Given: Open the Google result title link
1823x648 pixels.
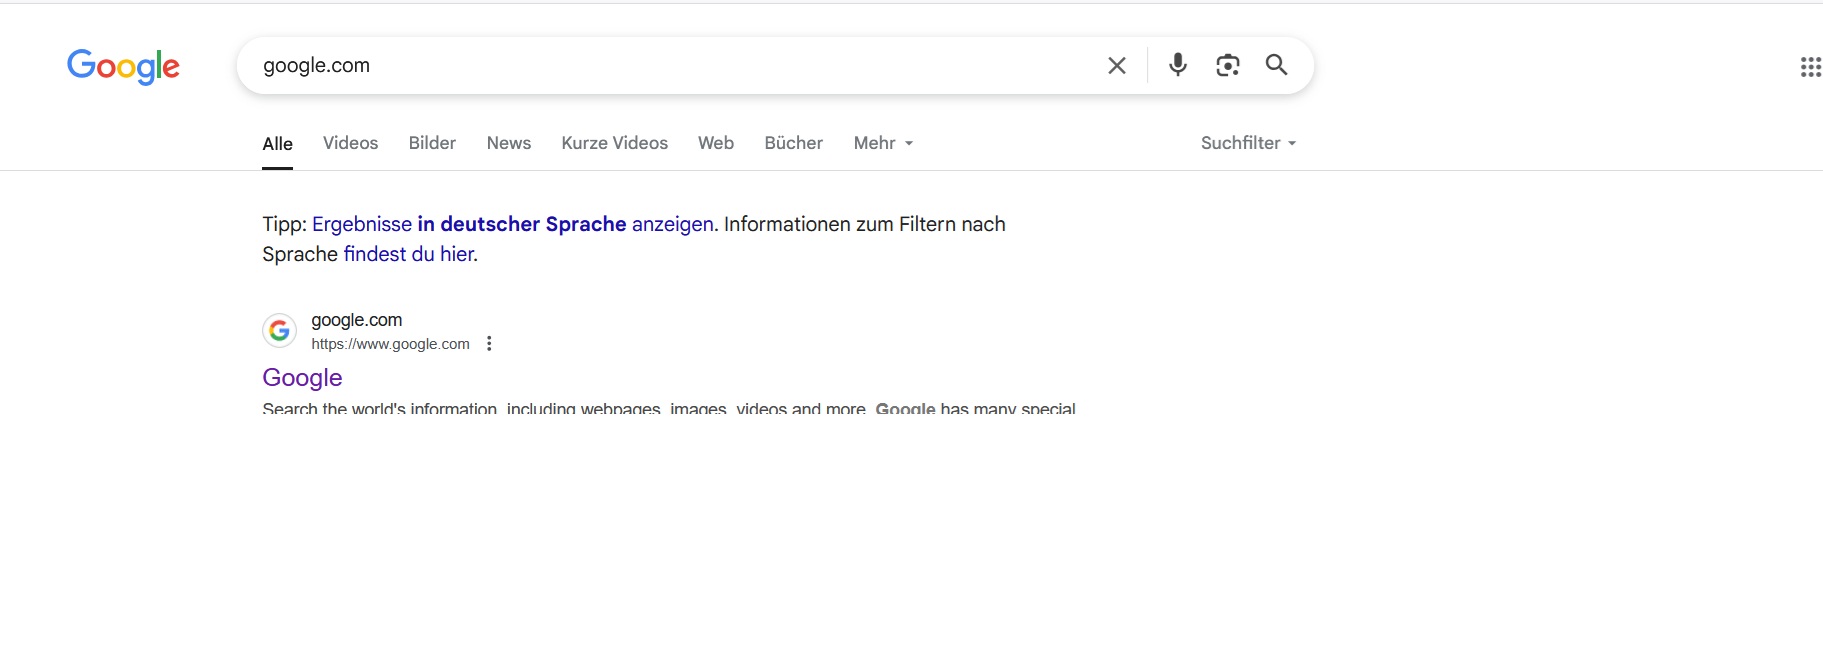Looking at the screenshot, I should 302,377.
